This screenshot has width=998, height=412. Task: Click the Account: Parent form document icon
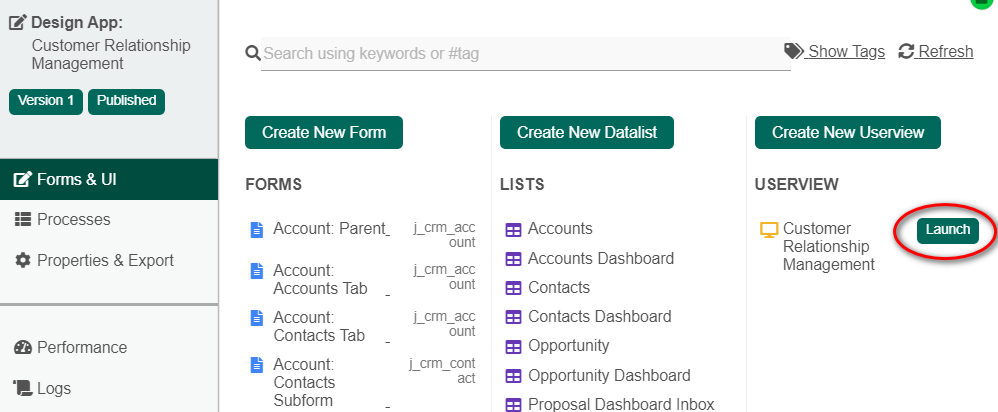click(x=256, y=230)
